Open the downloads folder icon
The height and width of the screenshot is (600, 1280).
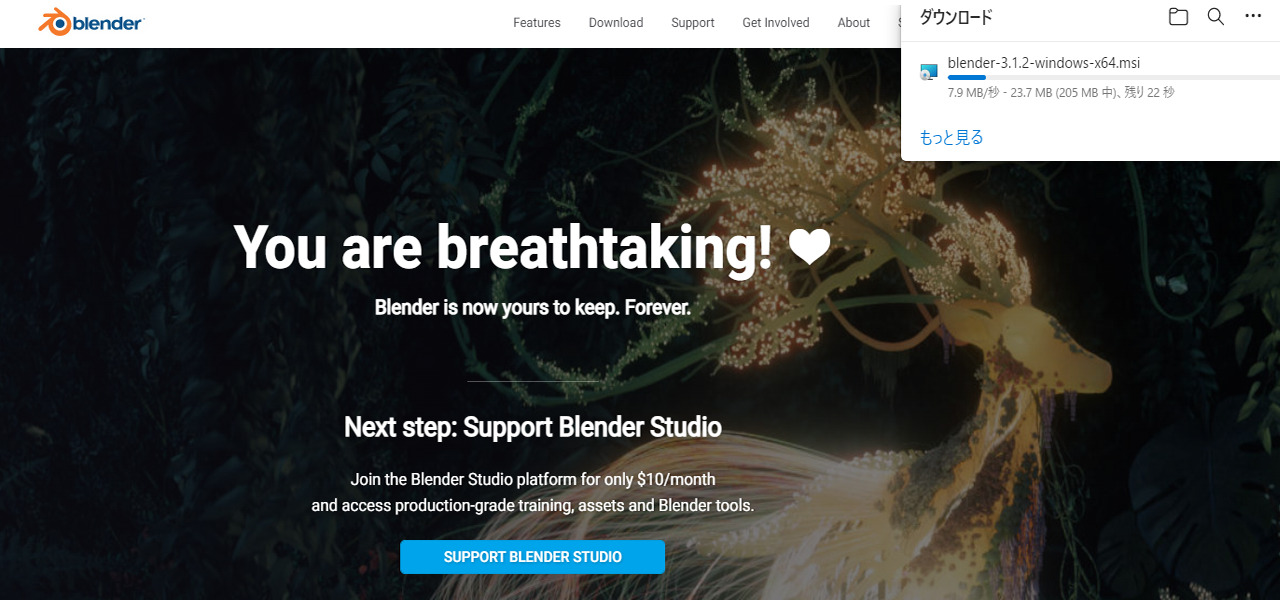(x=1178, y=17)
